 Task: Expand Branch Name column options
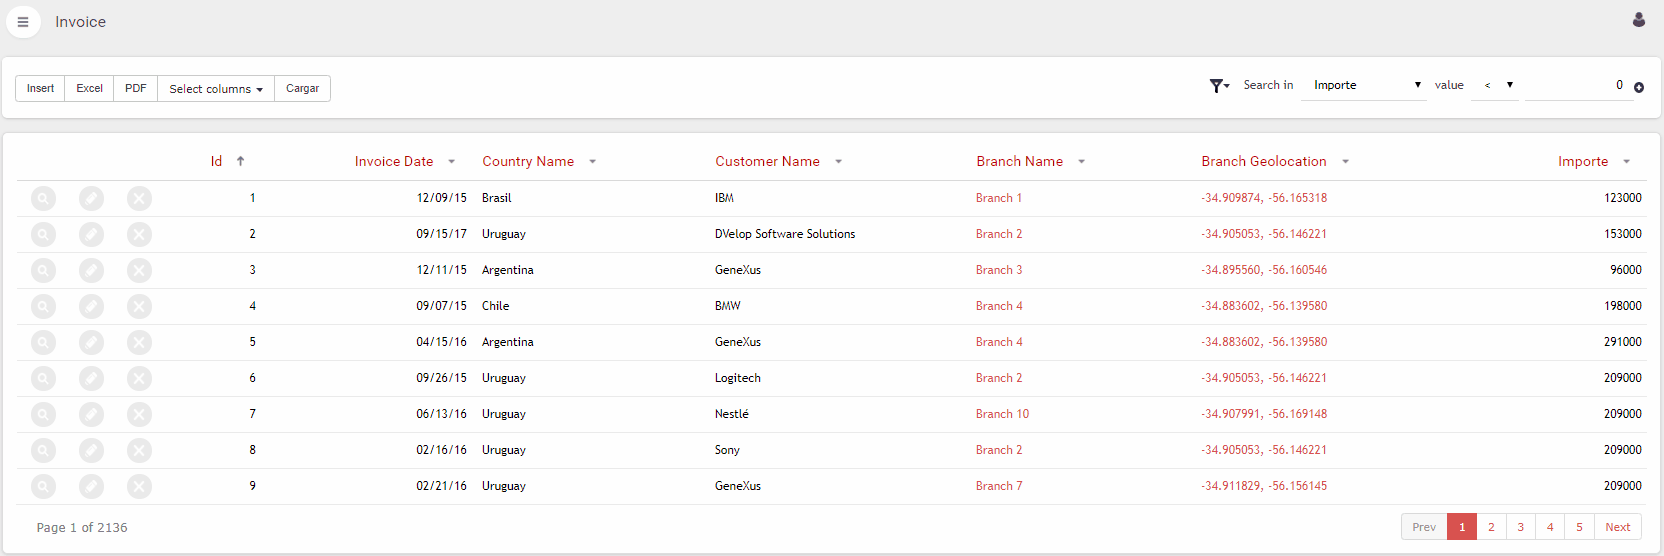click(1081, 162)
